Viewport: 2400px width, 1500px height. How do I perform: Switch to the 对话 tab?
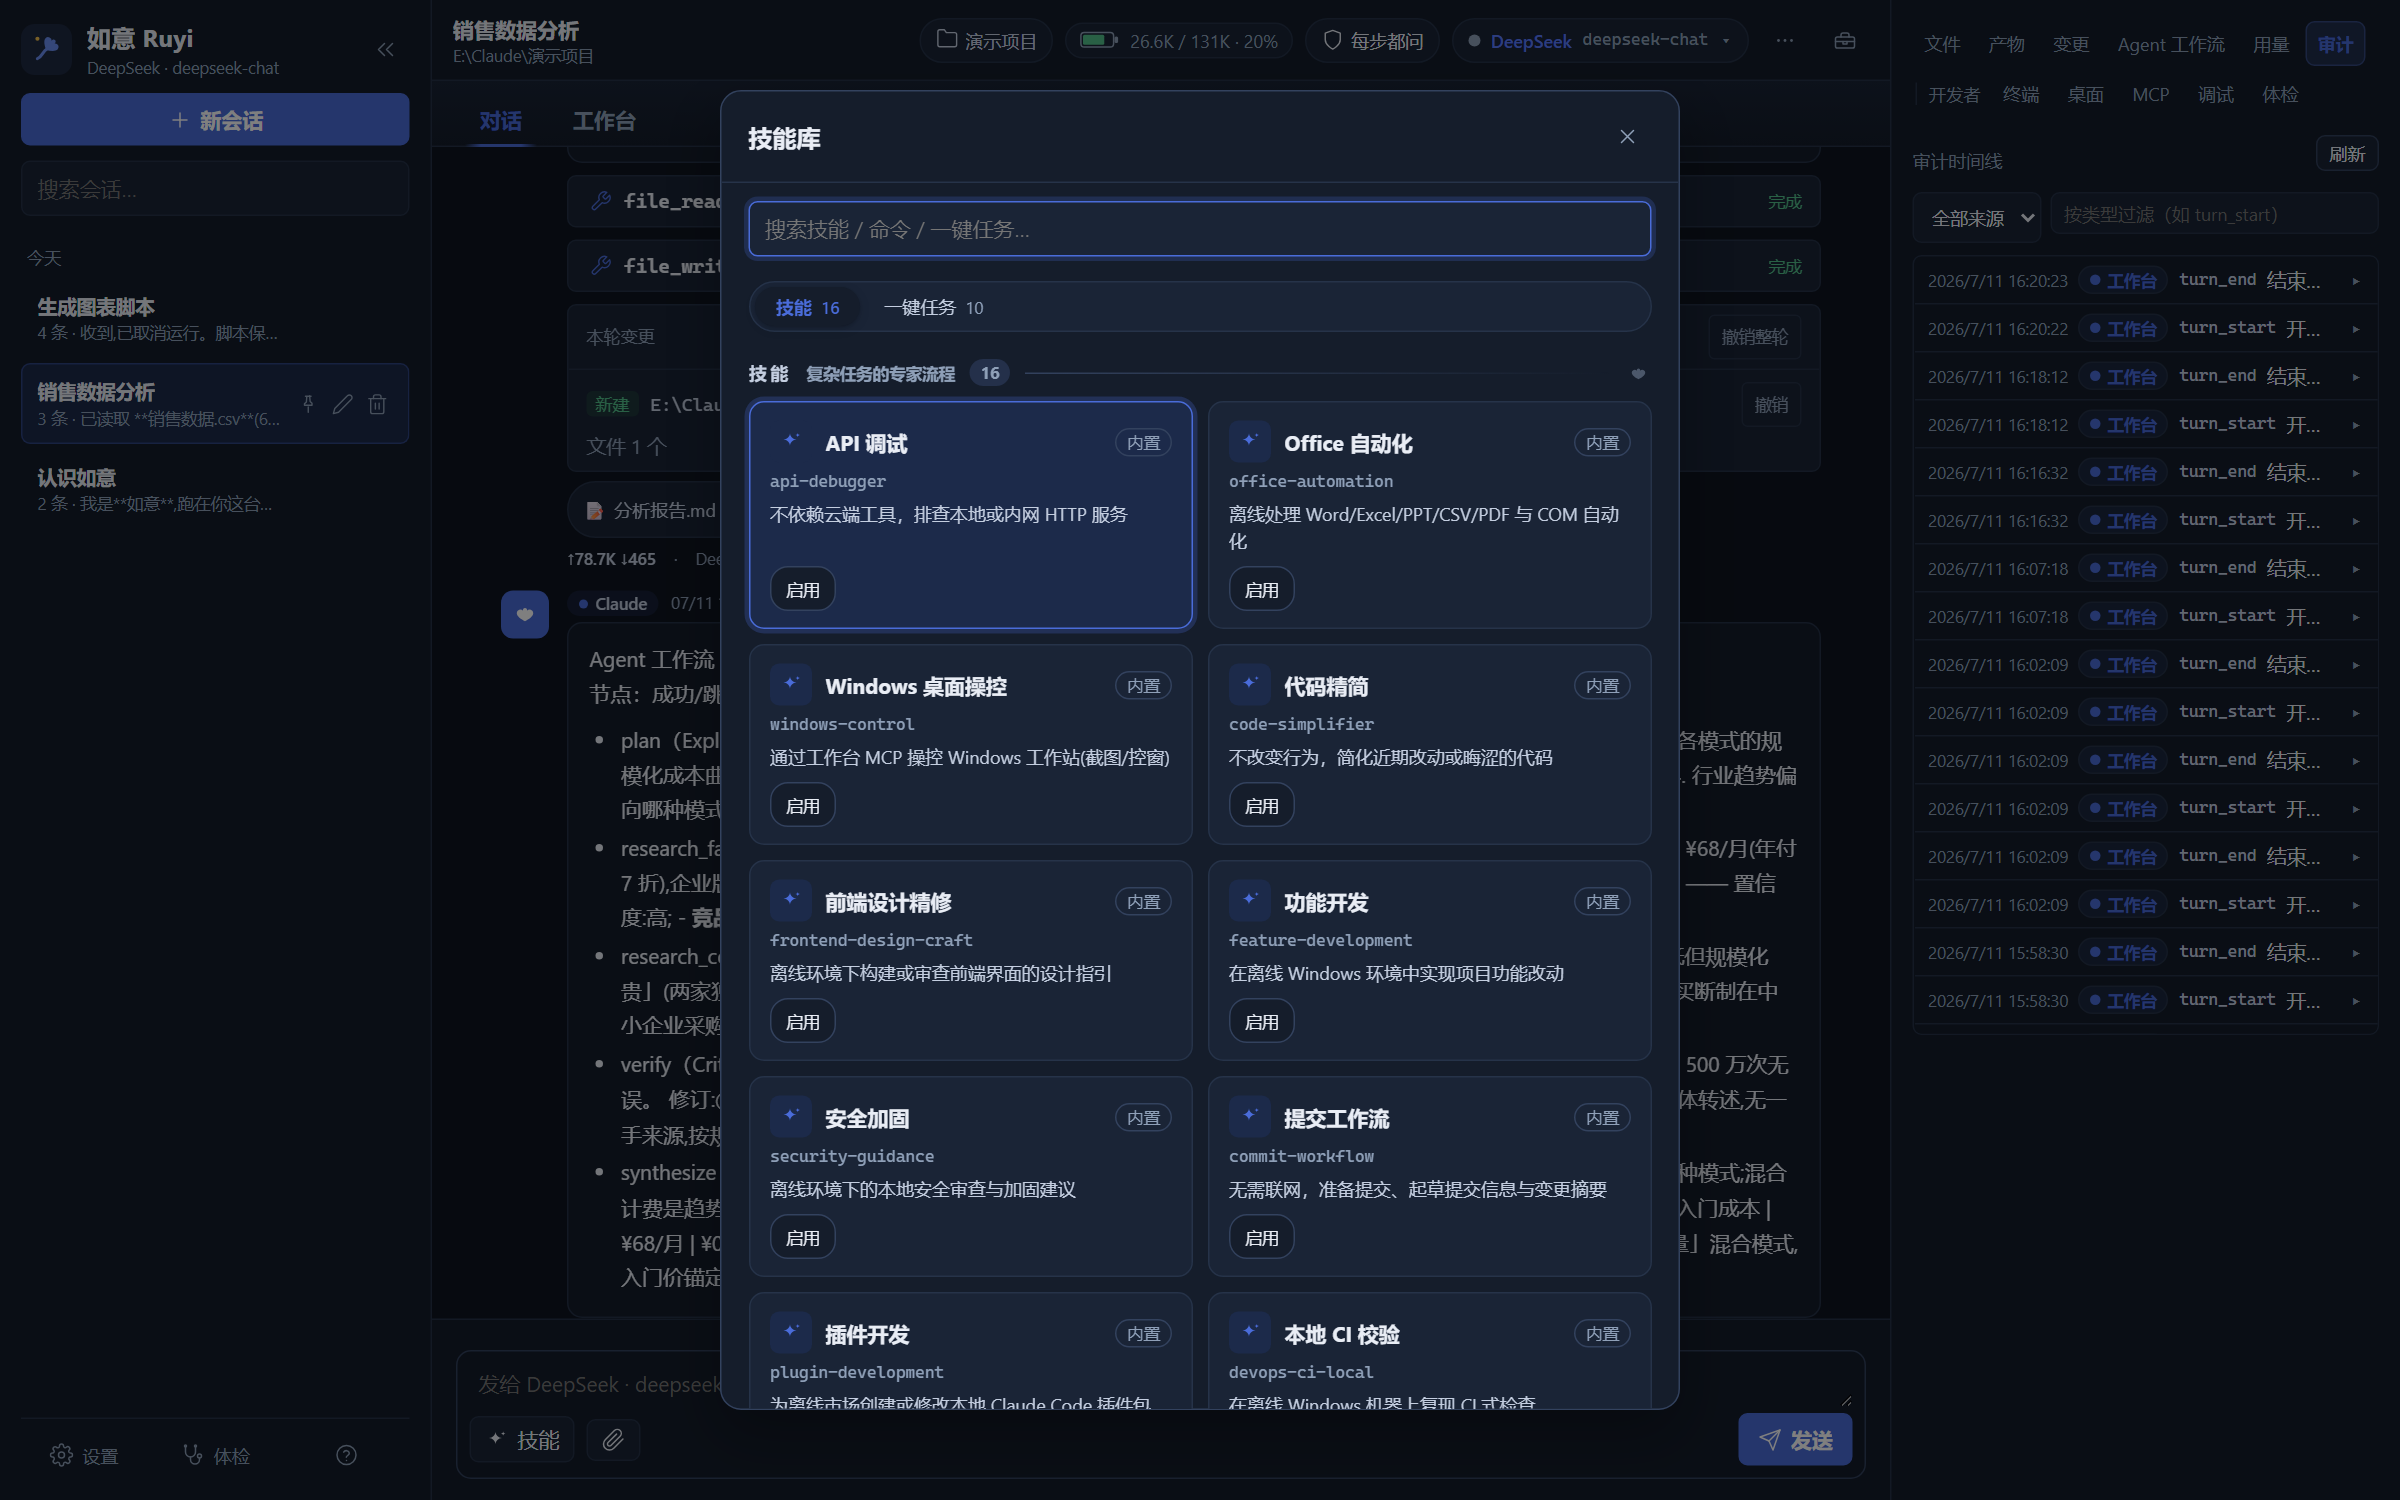[x=500, y=121]
